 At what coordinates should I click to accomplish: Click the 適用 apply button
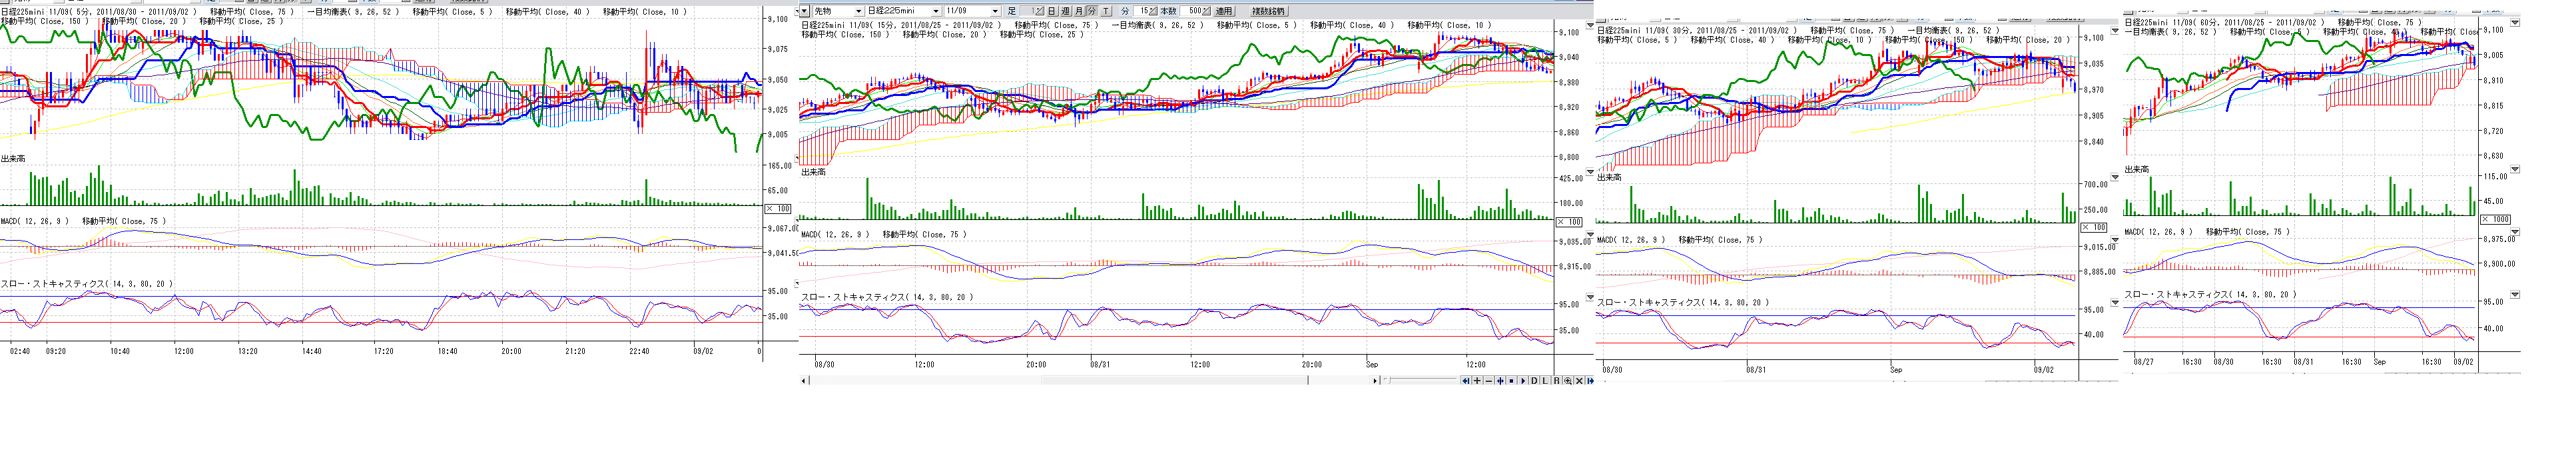pyautogui.click(x=1224, y=11)
